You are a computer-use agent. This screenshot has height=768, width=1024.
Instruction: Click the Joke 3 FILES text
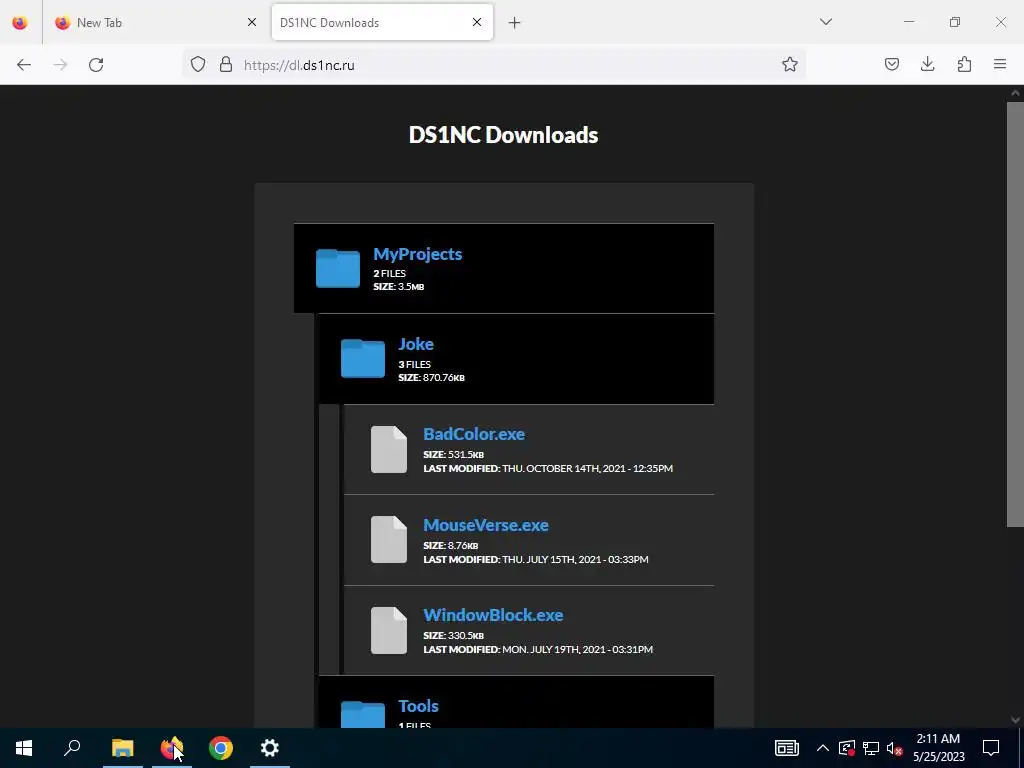(415, 364)
